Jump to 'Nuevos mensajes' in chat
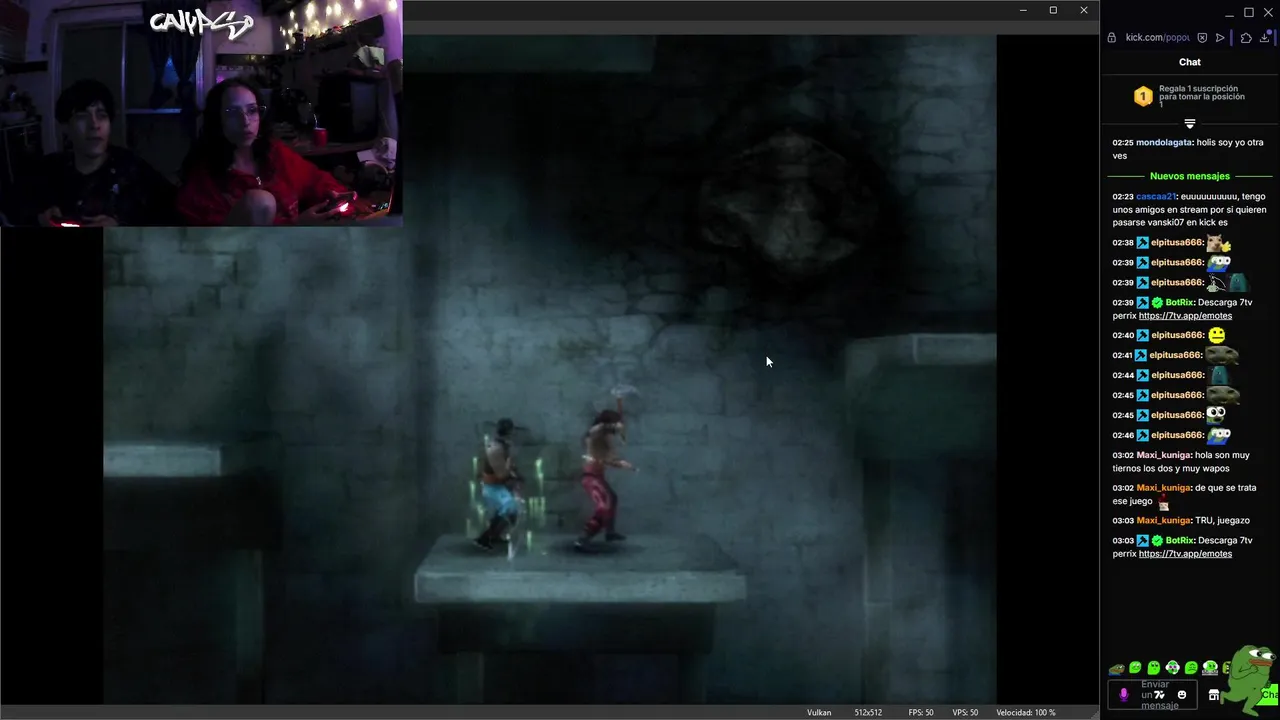The width and height of the screenshot is (1280, 720). pyautogui.click(x=1190, y=176)
